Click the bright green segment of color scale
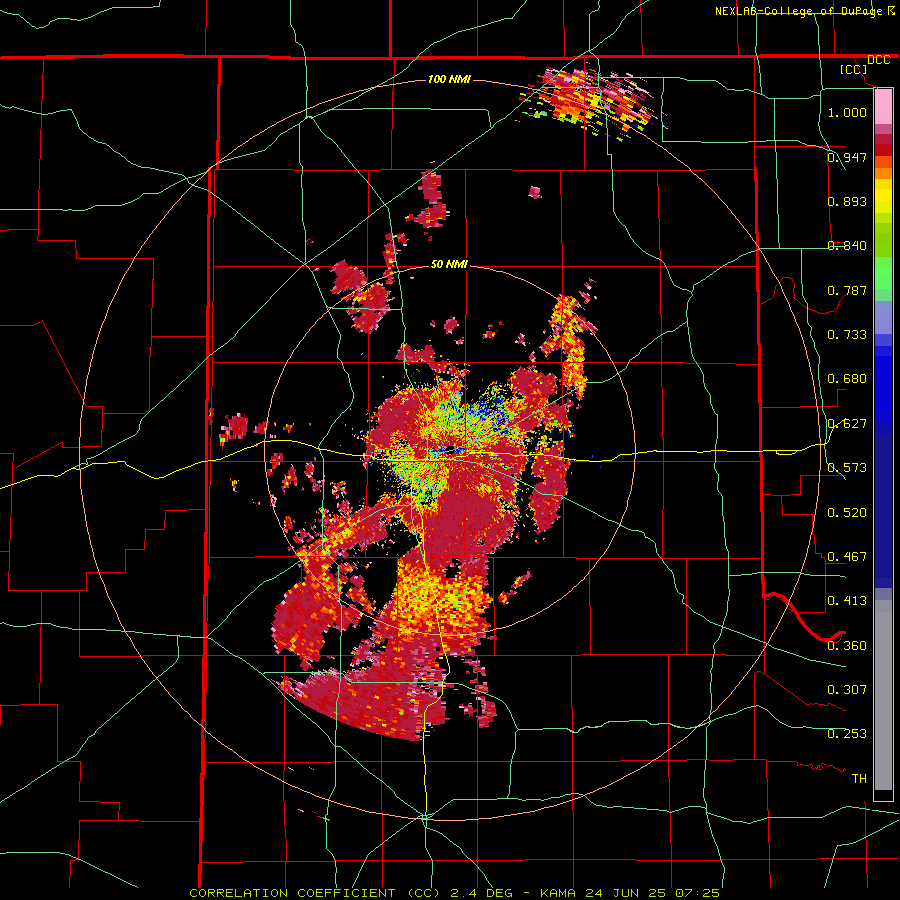900x900 pixels. [x=883, y=273]
